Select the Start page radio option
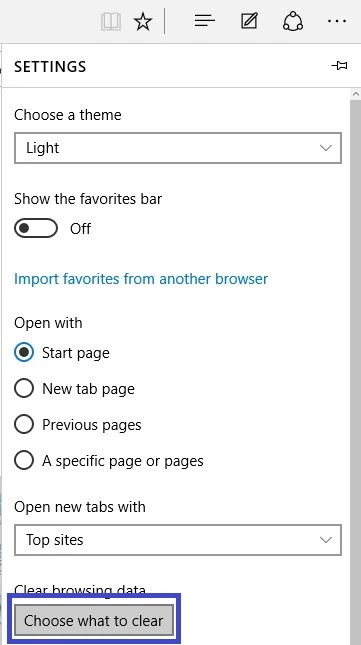This screenshot has width=361, height=645. [24, 353]
